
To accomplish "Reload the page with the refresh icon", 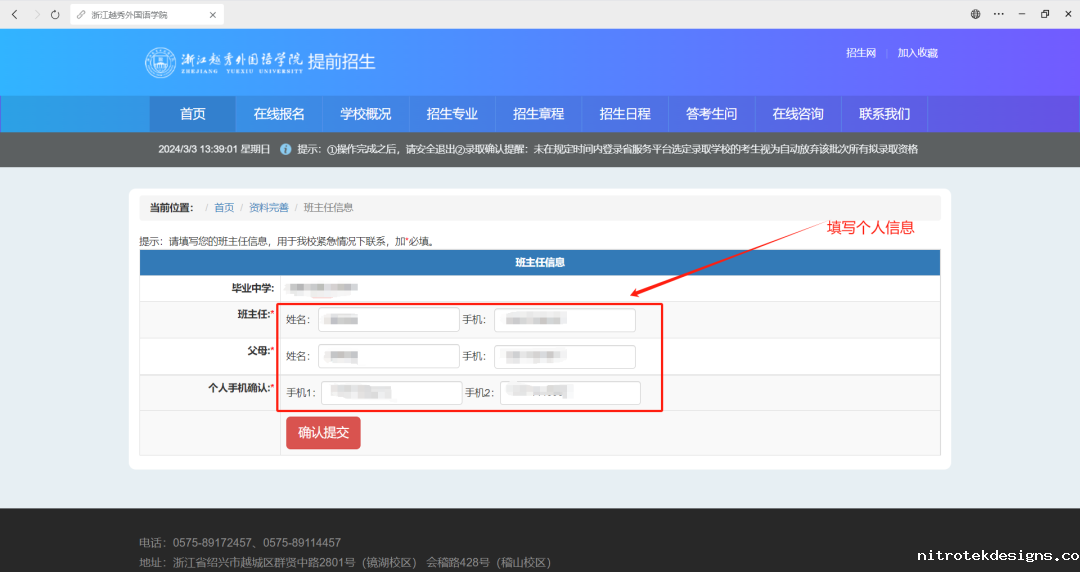I will [55, 14].
